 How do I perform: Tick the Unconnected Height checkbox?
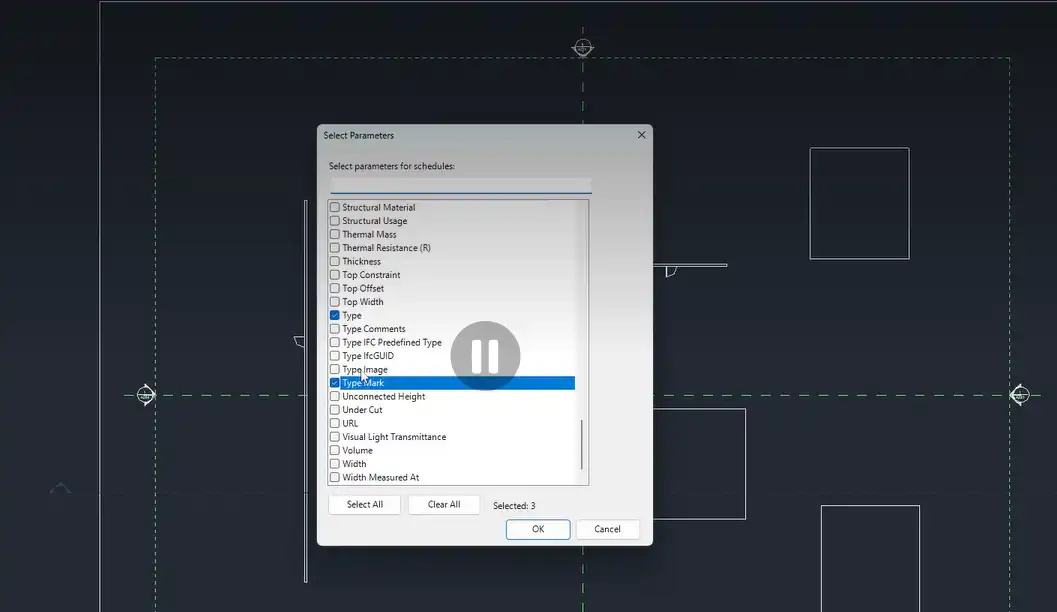[x=334, y=396]
